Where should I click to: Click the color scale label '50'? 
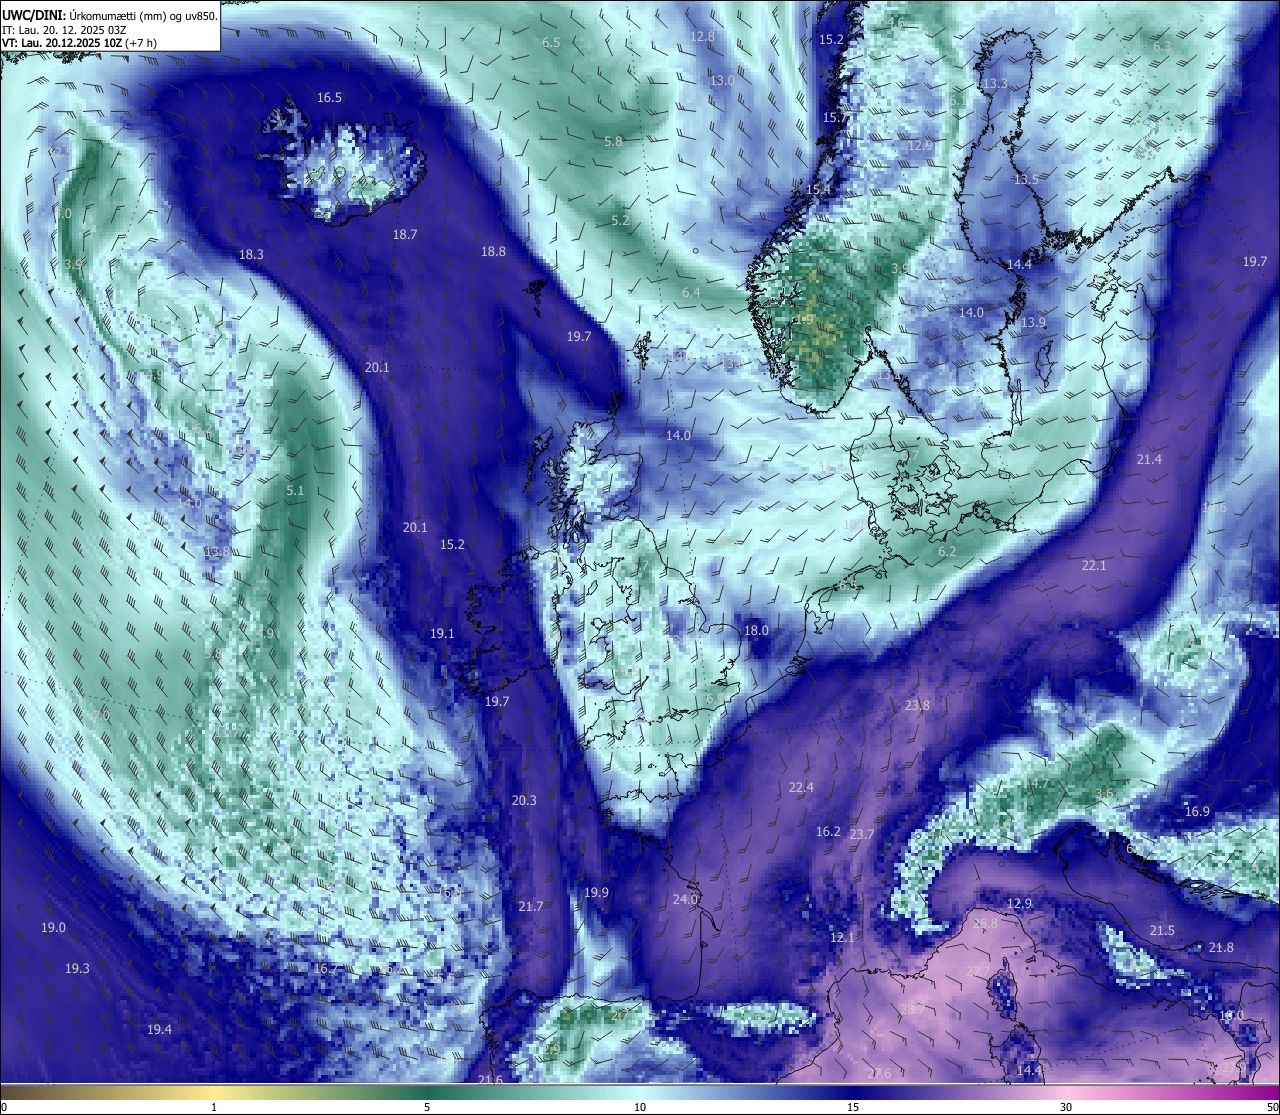click(x=1271, y=1107)
